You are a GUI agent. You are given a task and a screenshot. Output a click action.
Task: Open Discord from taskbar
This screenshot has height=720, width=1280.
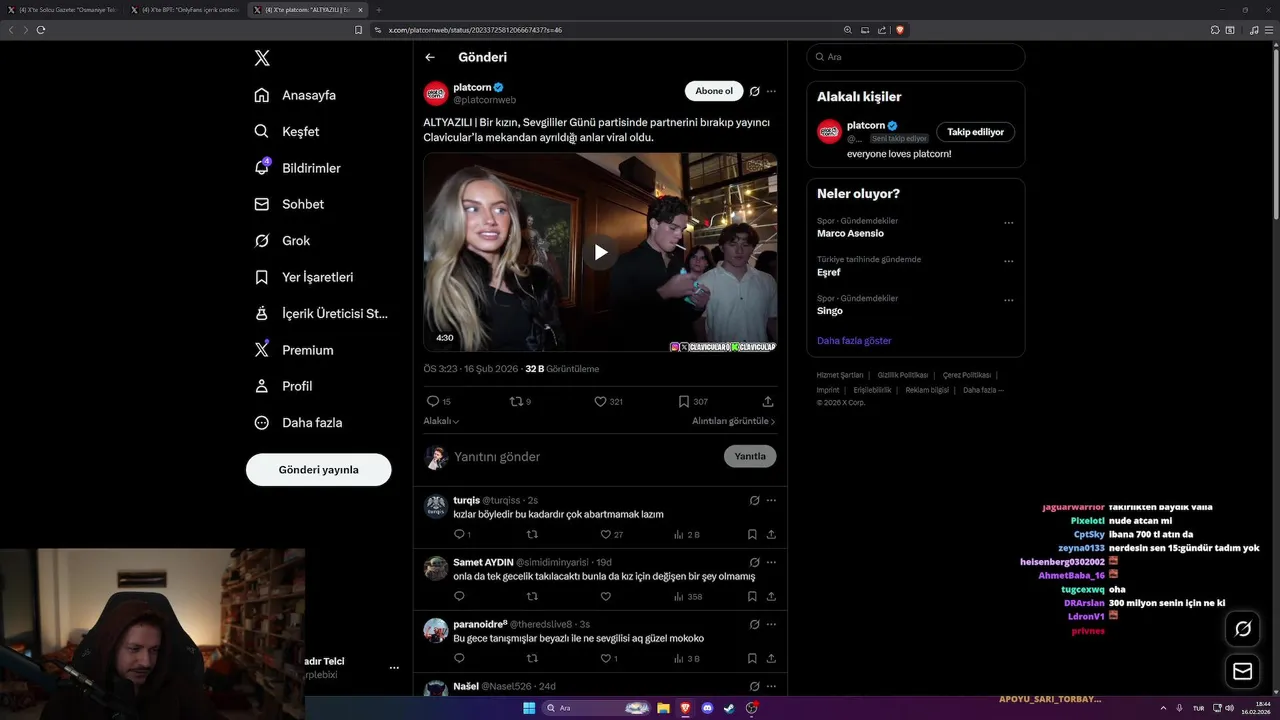708,708
